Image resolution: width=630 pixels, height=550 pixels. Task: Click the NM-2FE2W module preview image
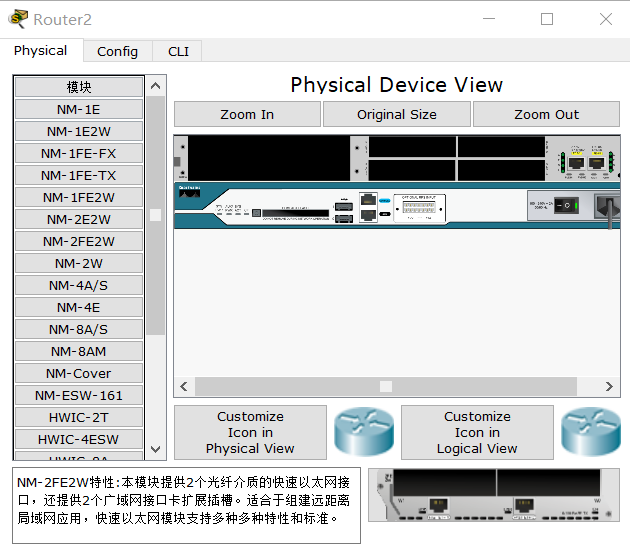click(x=494, y=495)
